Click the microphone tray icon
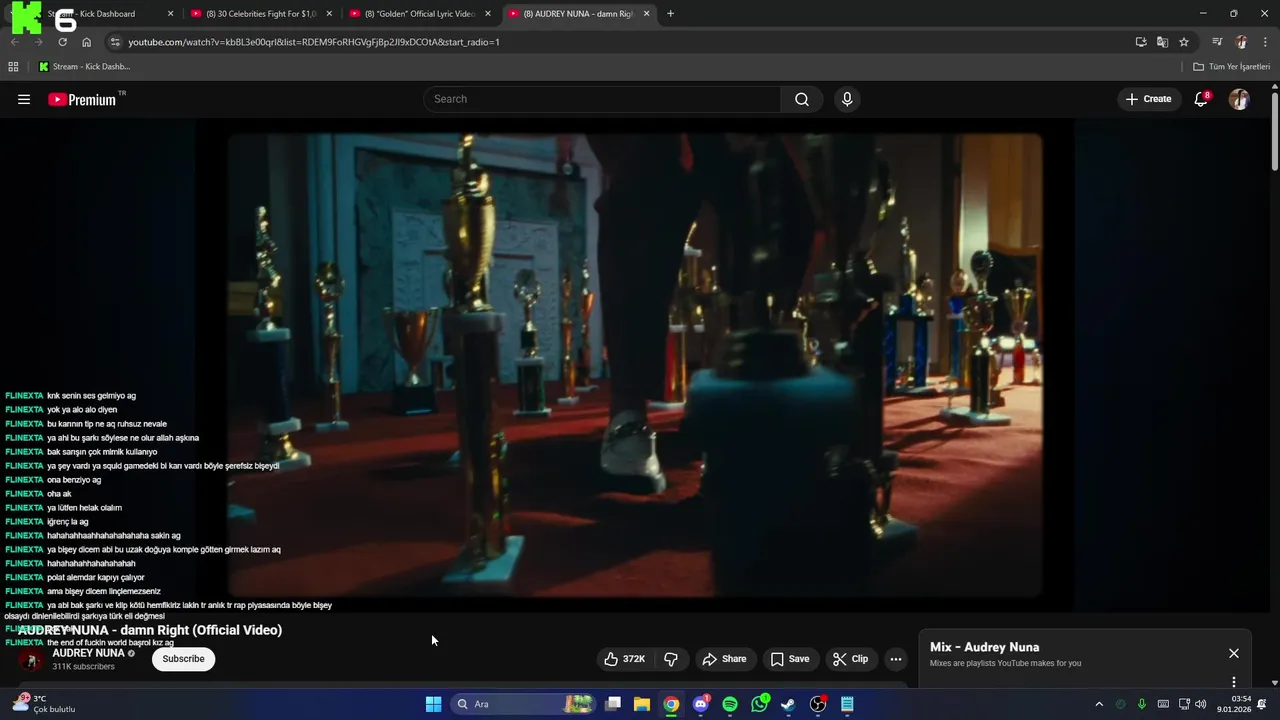1280x720 pixels. pos(1142,704)
